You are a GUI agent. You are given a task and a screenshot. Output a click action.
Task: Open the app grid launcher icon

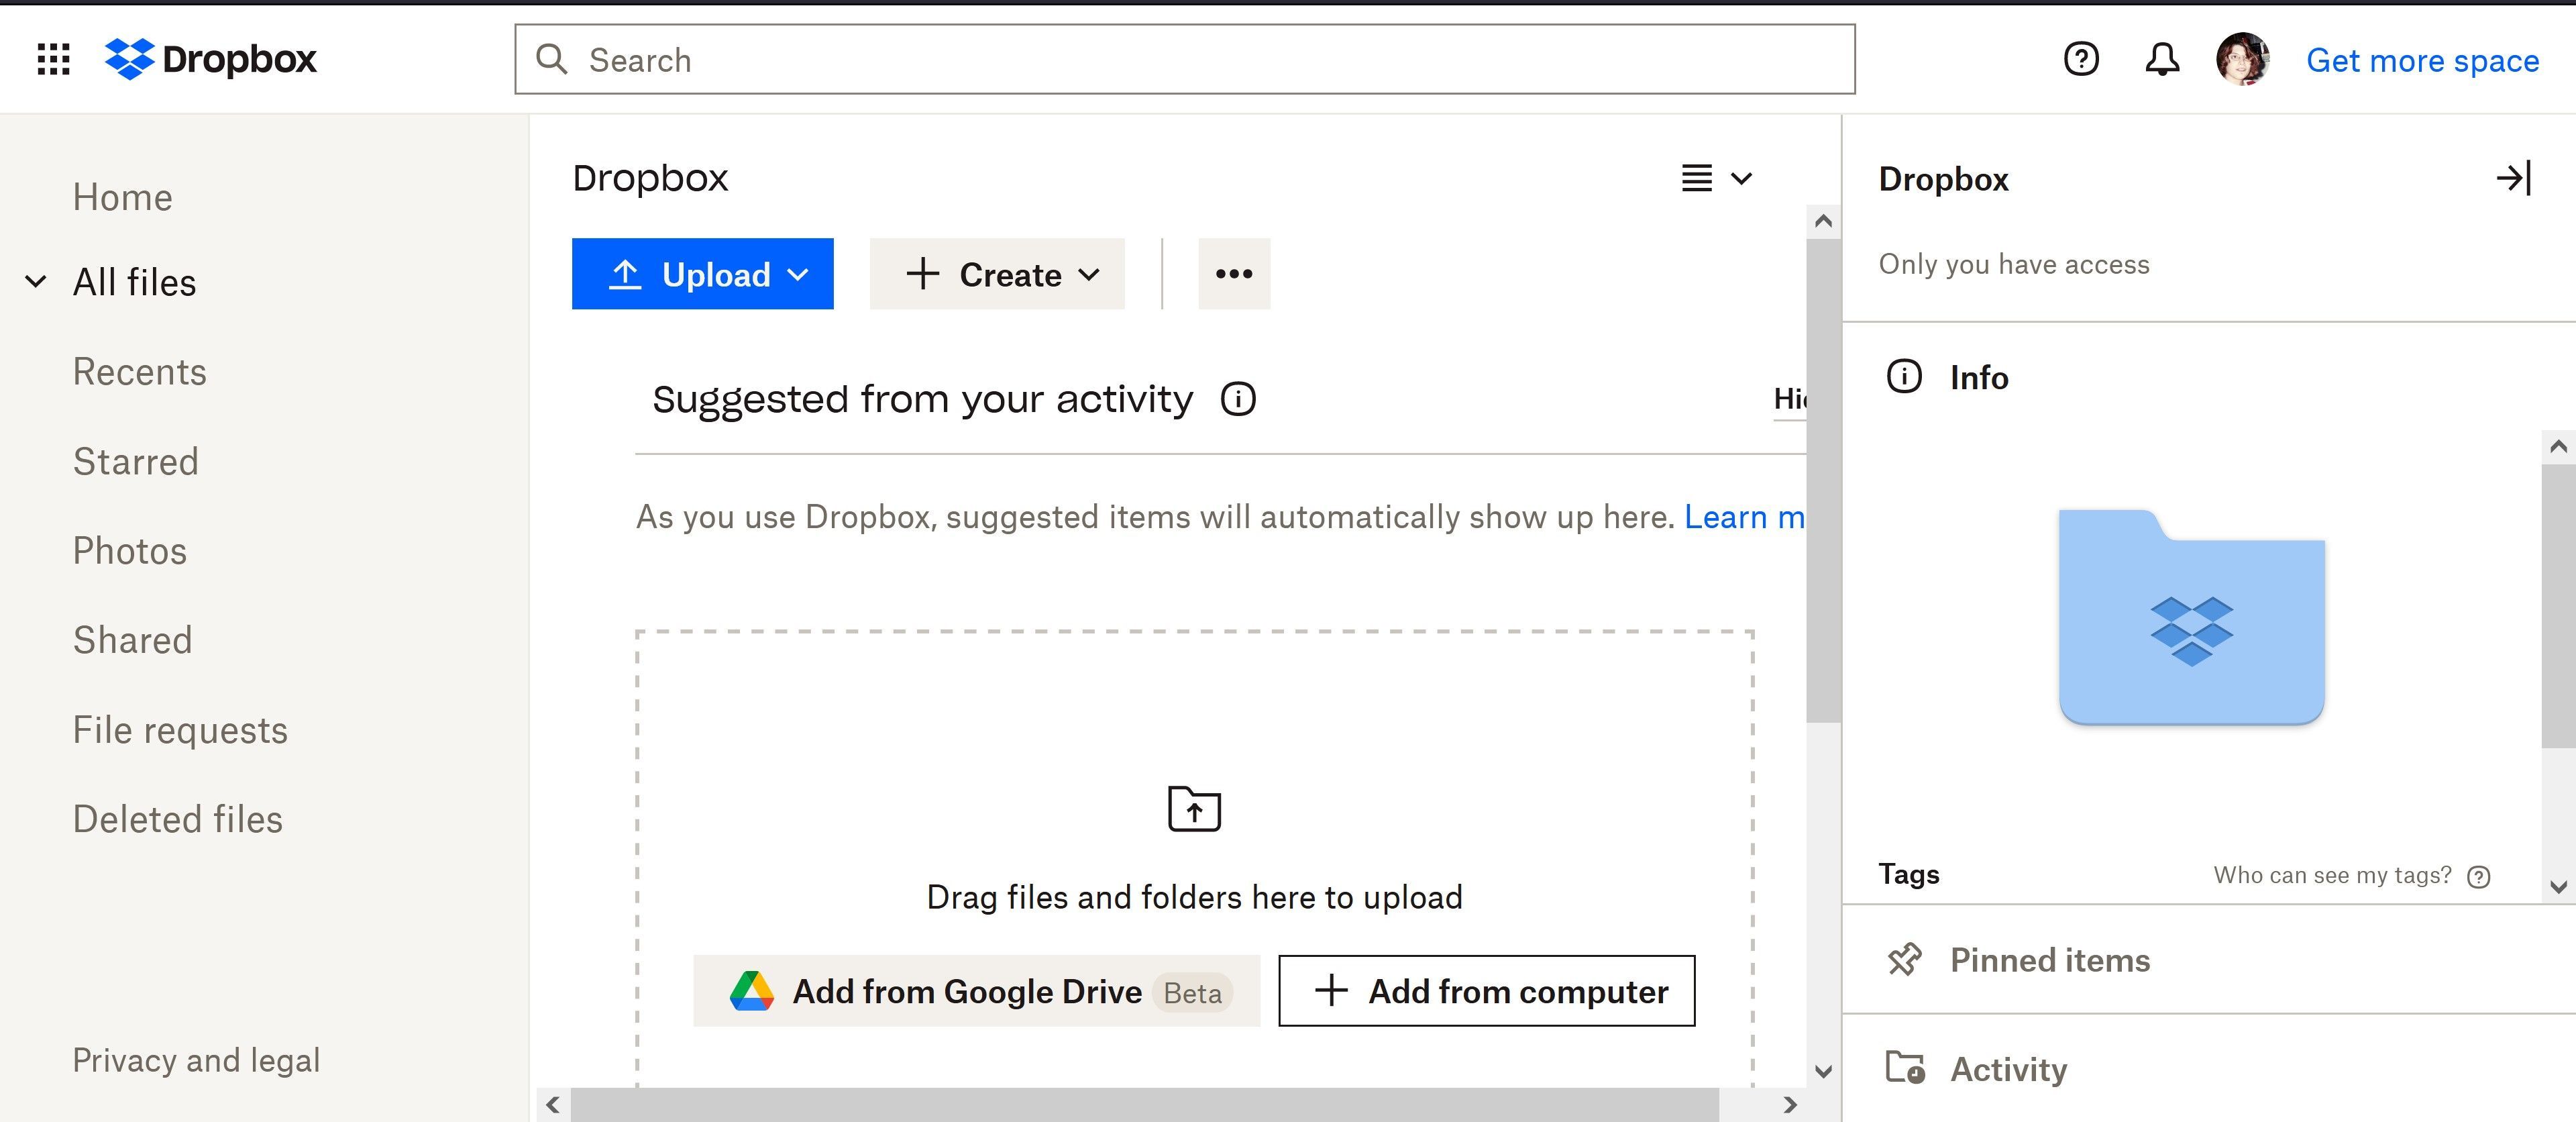53,59
